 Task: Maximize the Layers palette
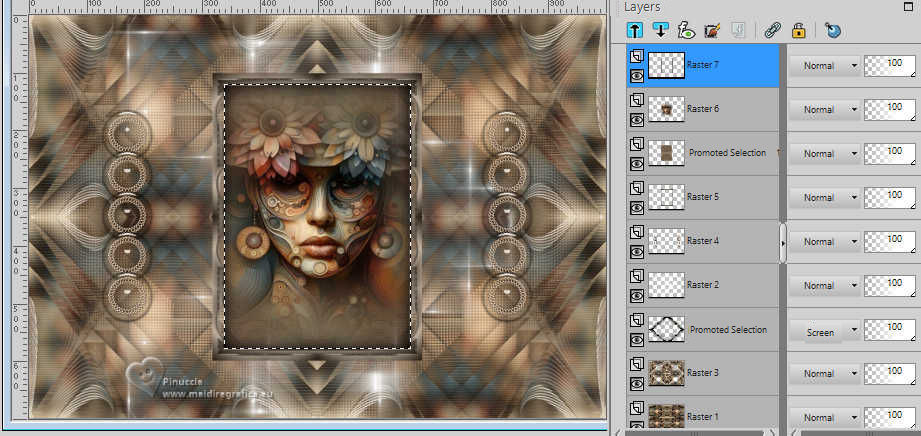pyautogui.click(x=907, y=6)
